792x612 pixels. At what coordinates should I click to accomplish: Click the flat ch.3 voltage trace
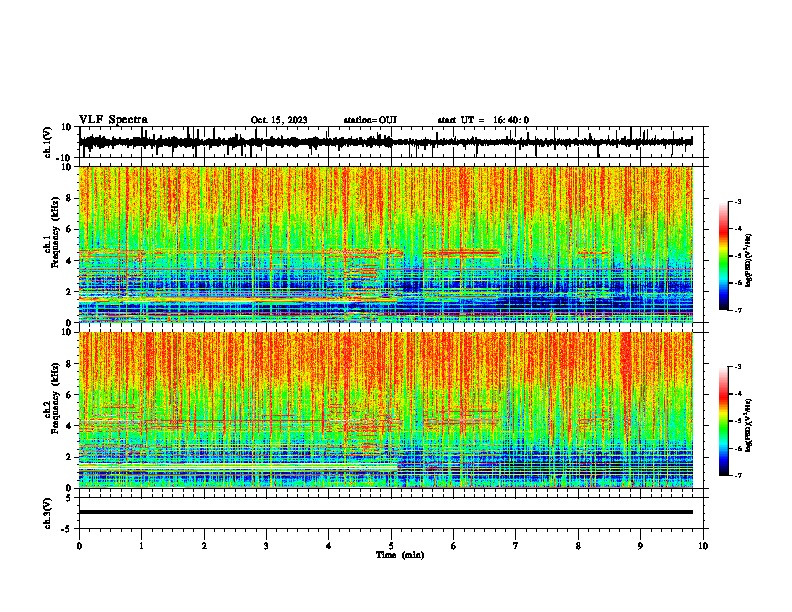tap(385, 512)
